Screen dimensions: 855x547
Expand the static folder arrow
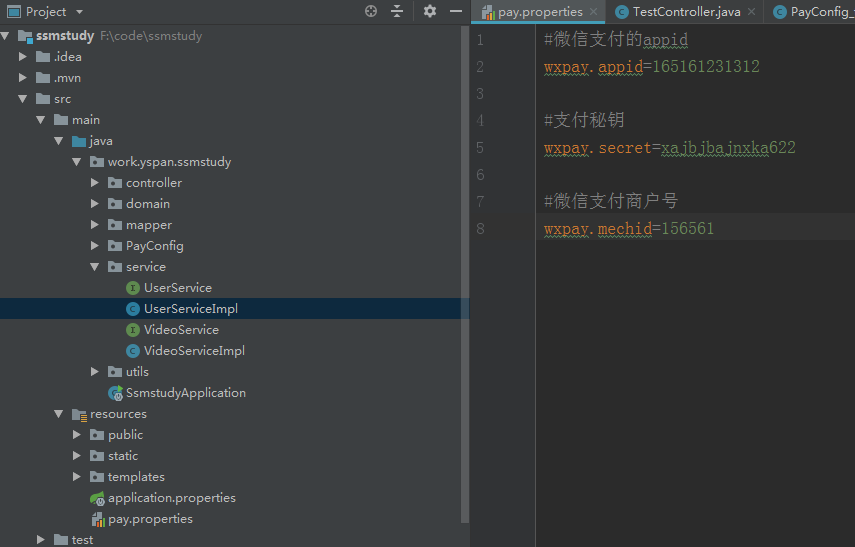point(77,456)
